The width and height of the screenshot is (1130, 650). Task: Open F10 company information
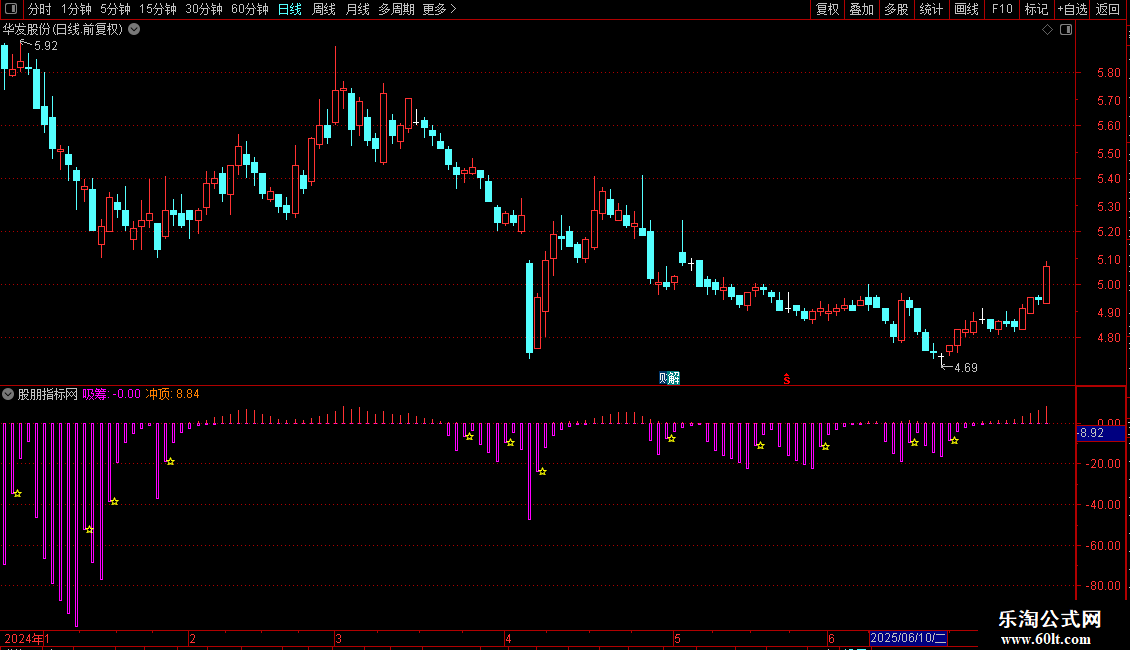(1002, 9)
